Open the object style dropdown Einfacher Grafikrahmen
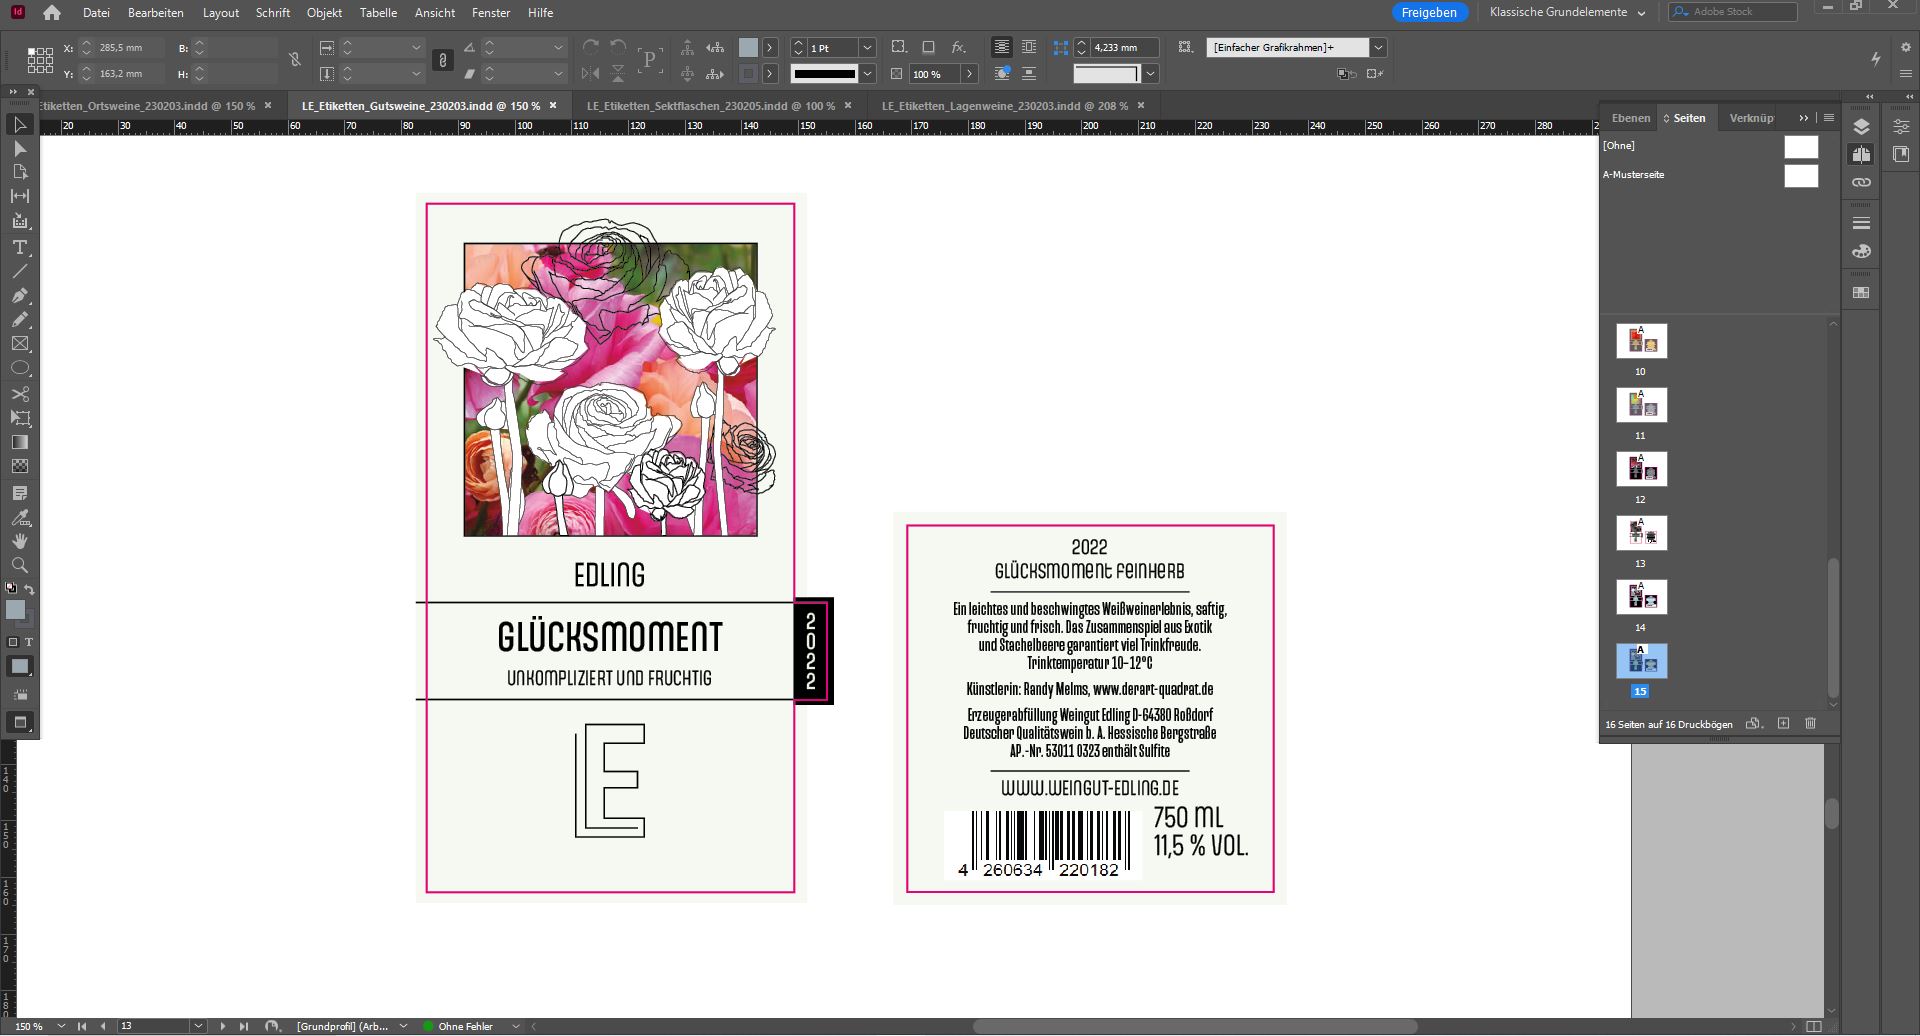The height and width of the screenshot is (1036, 1920). [1378, 47]
